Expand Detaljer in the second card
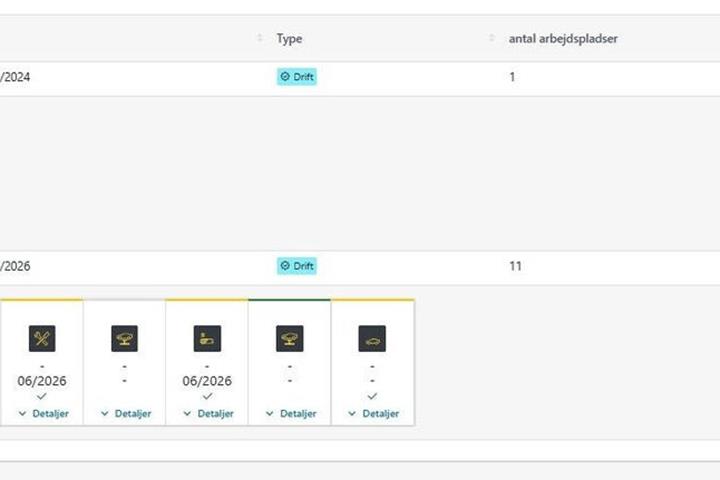Viewport: 720px width, 480px height. click(x=126, y=413)
